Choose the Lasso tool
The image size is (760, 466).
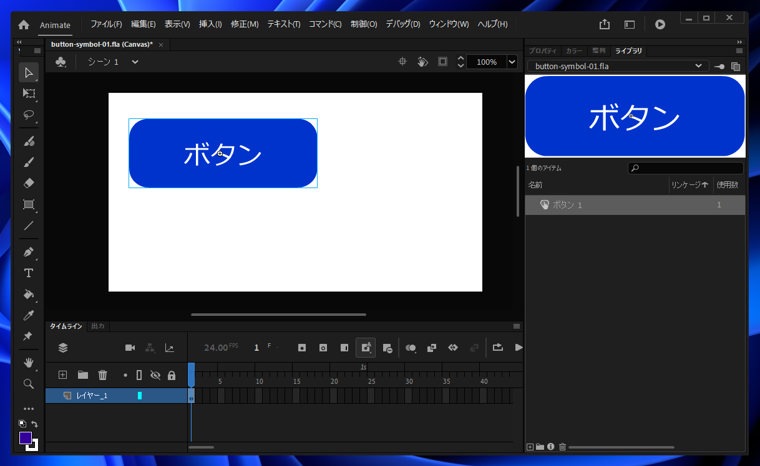29,115
